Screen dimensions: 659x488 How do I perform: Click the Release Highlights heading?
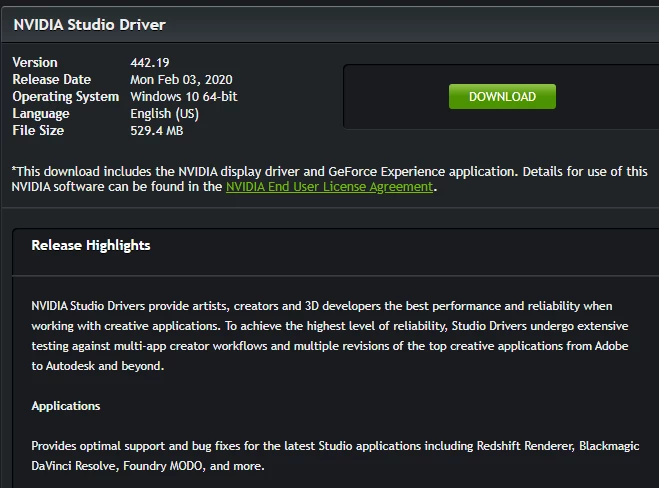click(91, 245)
